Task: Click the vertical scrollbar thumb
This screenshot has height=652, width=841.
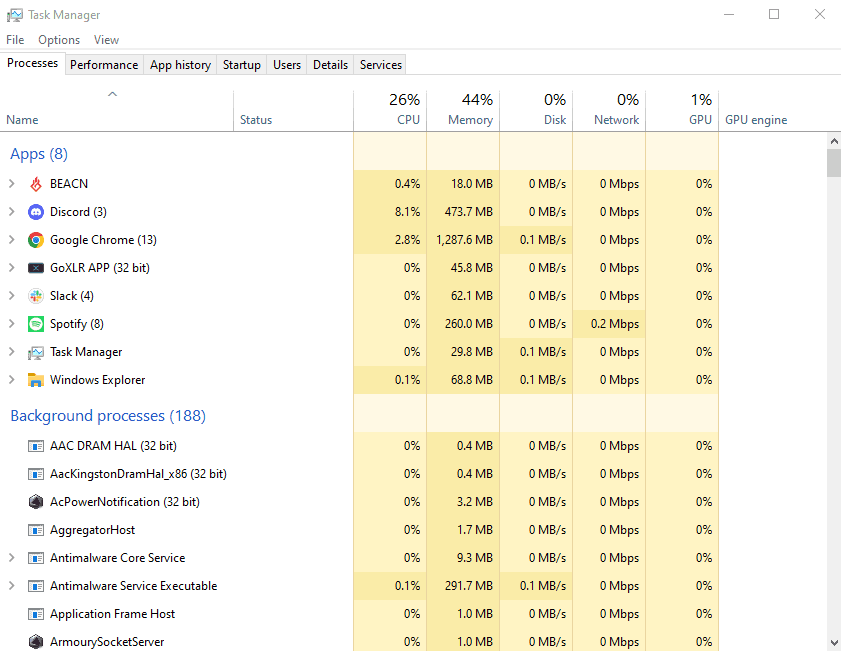Action: tap(833, 162)
